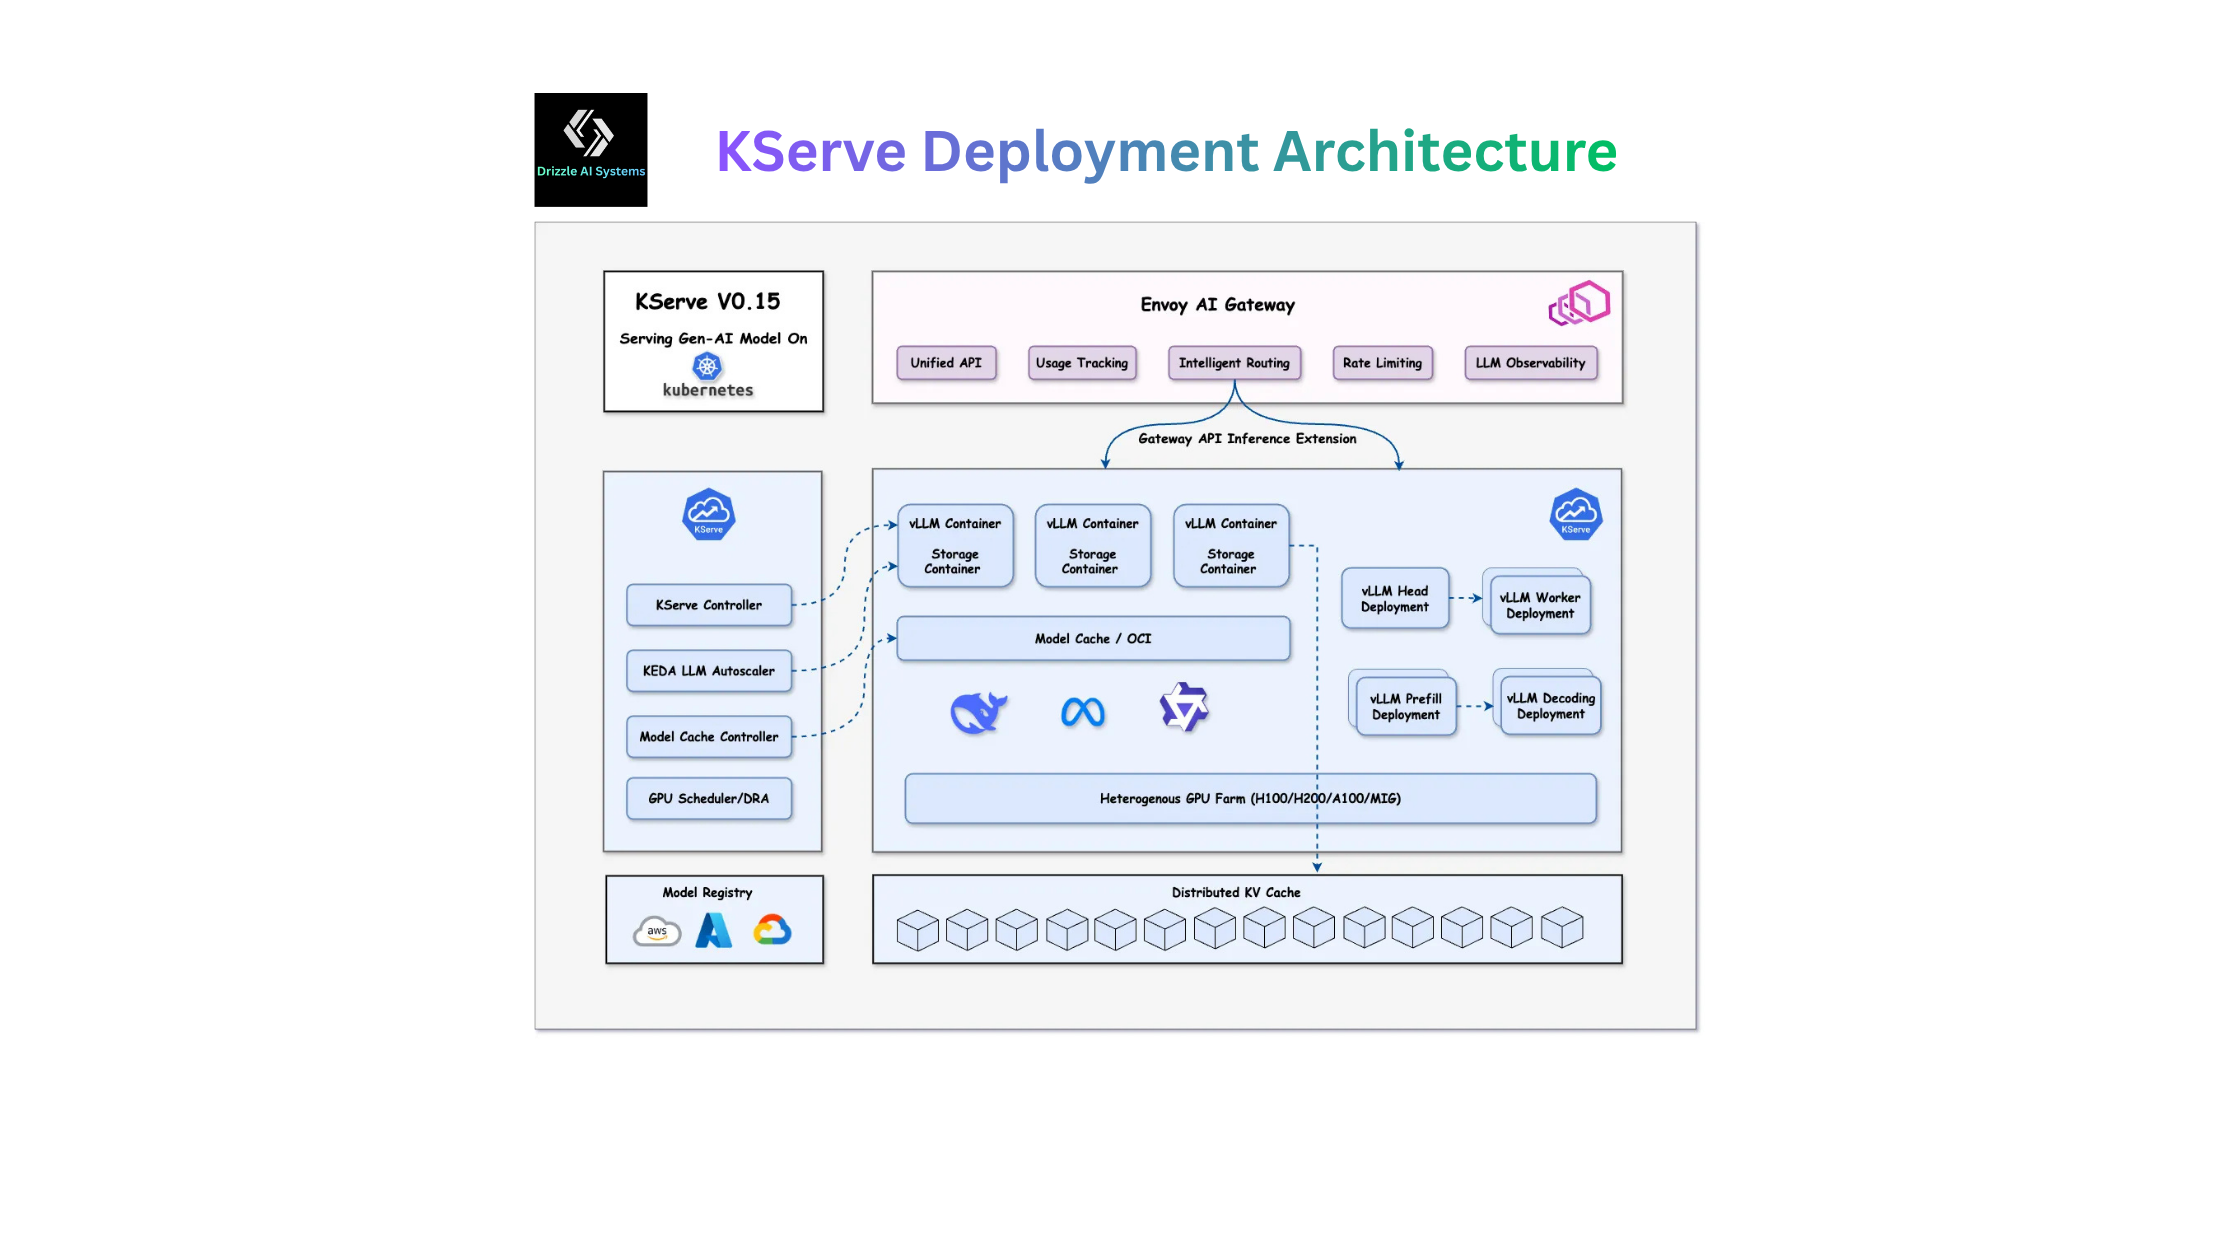Click the GPU Scheduler/DRA box
Viewport: 2240px width, 1260px height.
(x=709, y=799)
